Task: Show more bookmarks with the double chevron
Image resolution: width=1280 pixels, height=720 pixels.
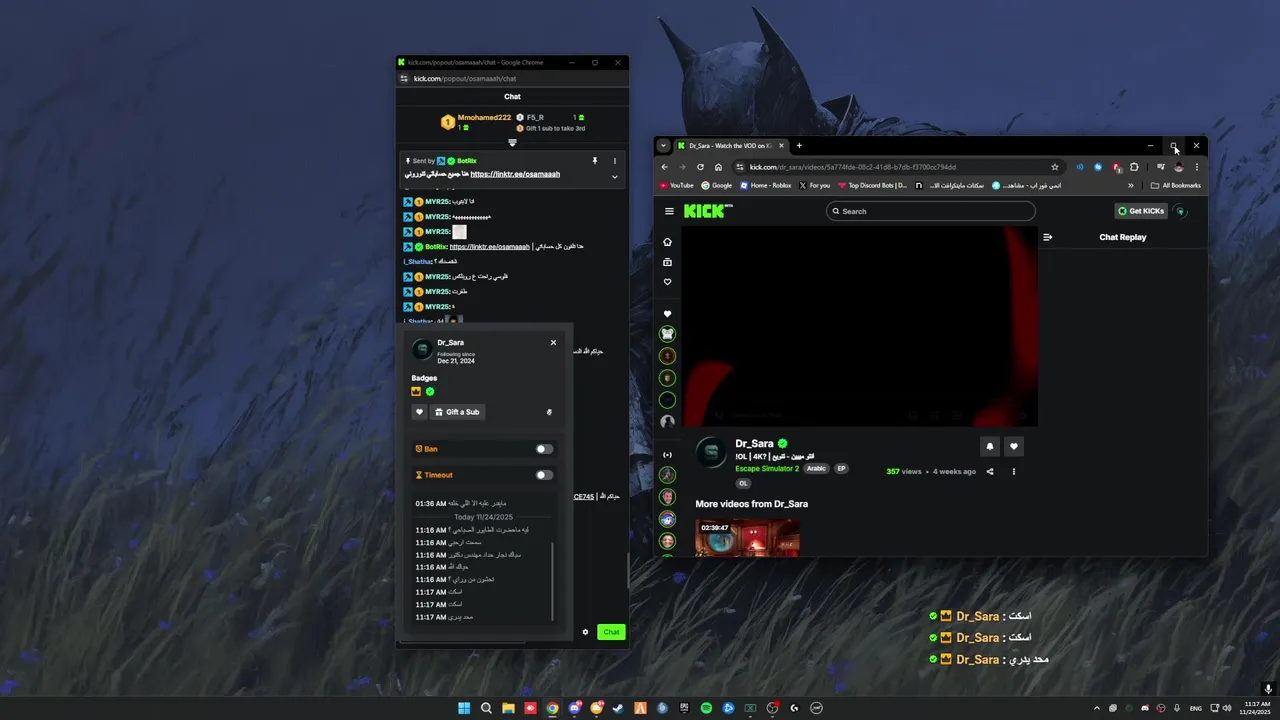Action: pyautogui.click(x=1131, y=185)
